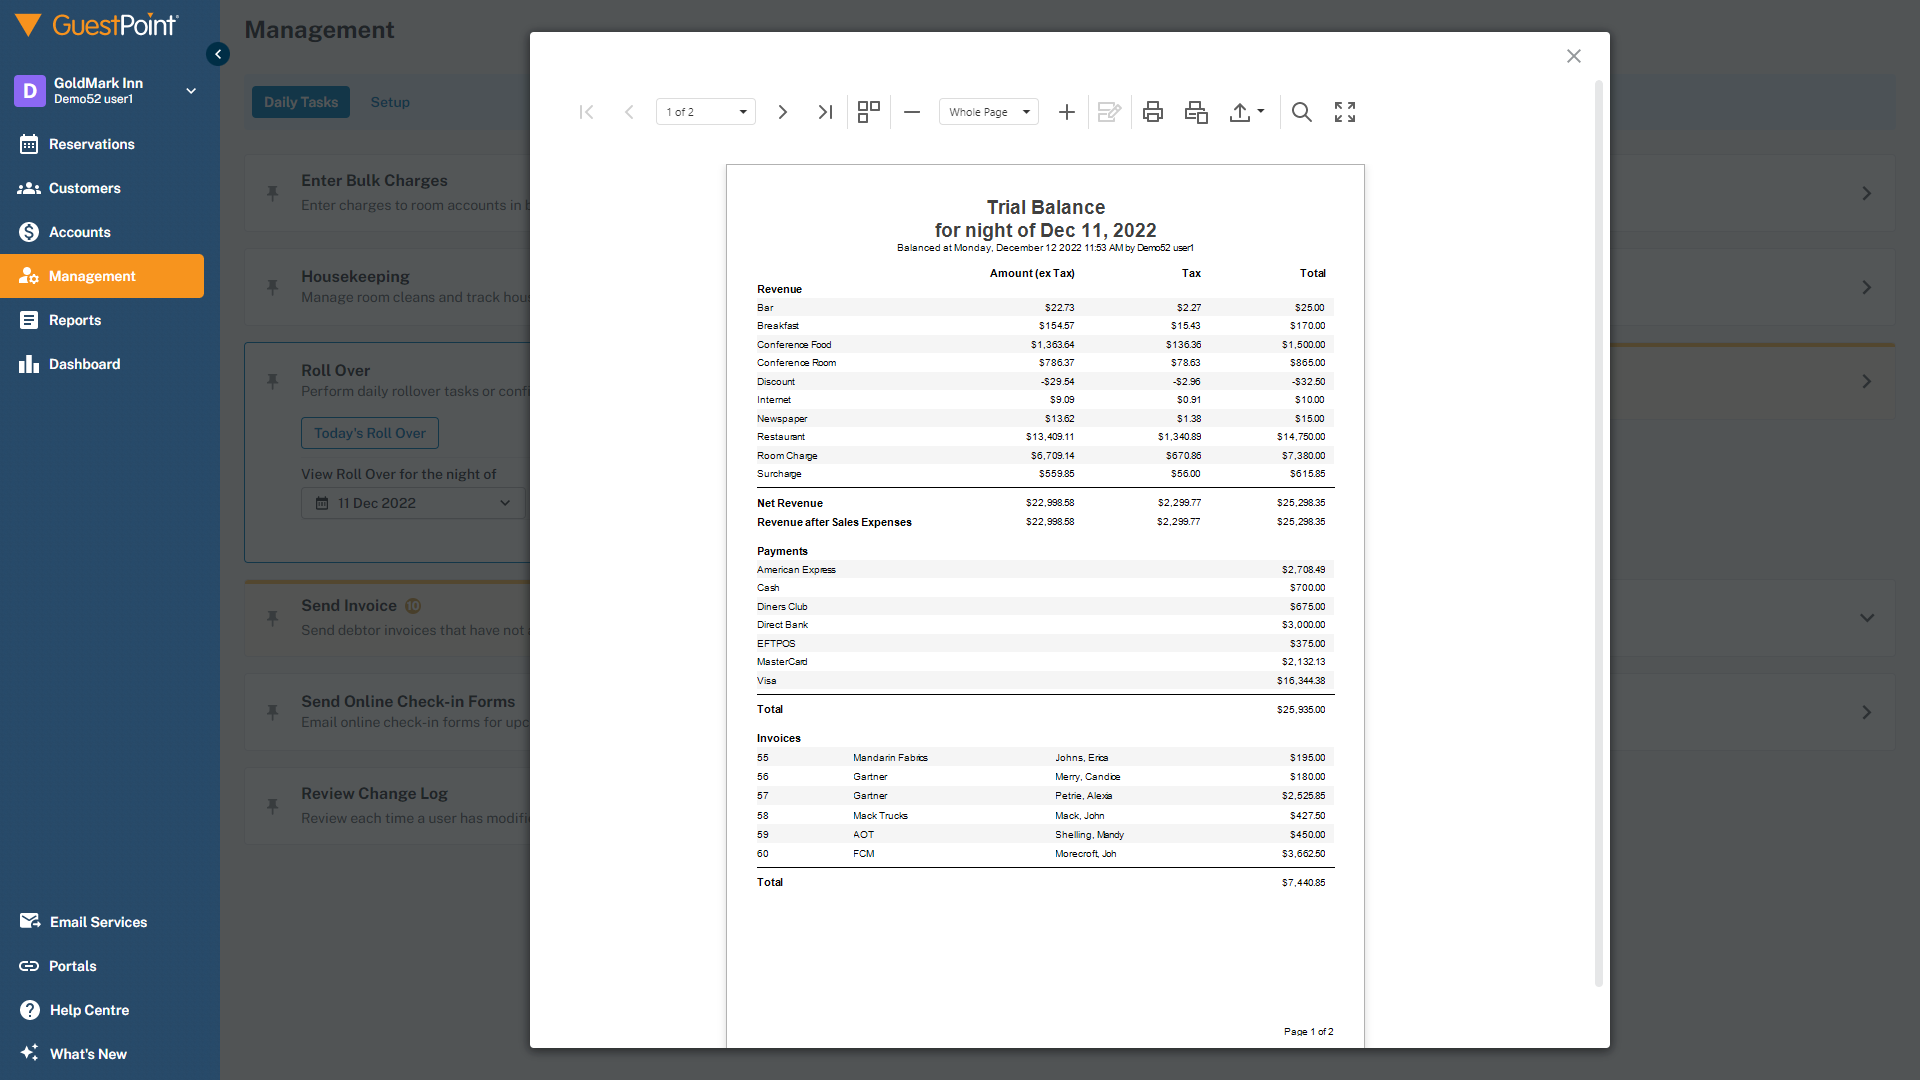Zoom in with the plus icon
Screen dimensions: 1920x1080
[1067, 112]
